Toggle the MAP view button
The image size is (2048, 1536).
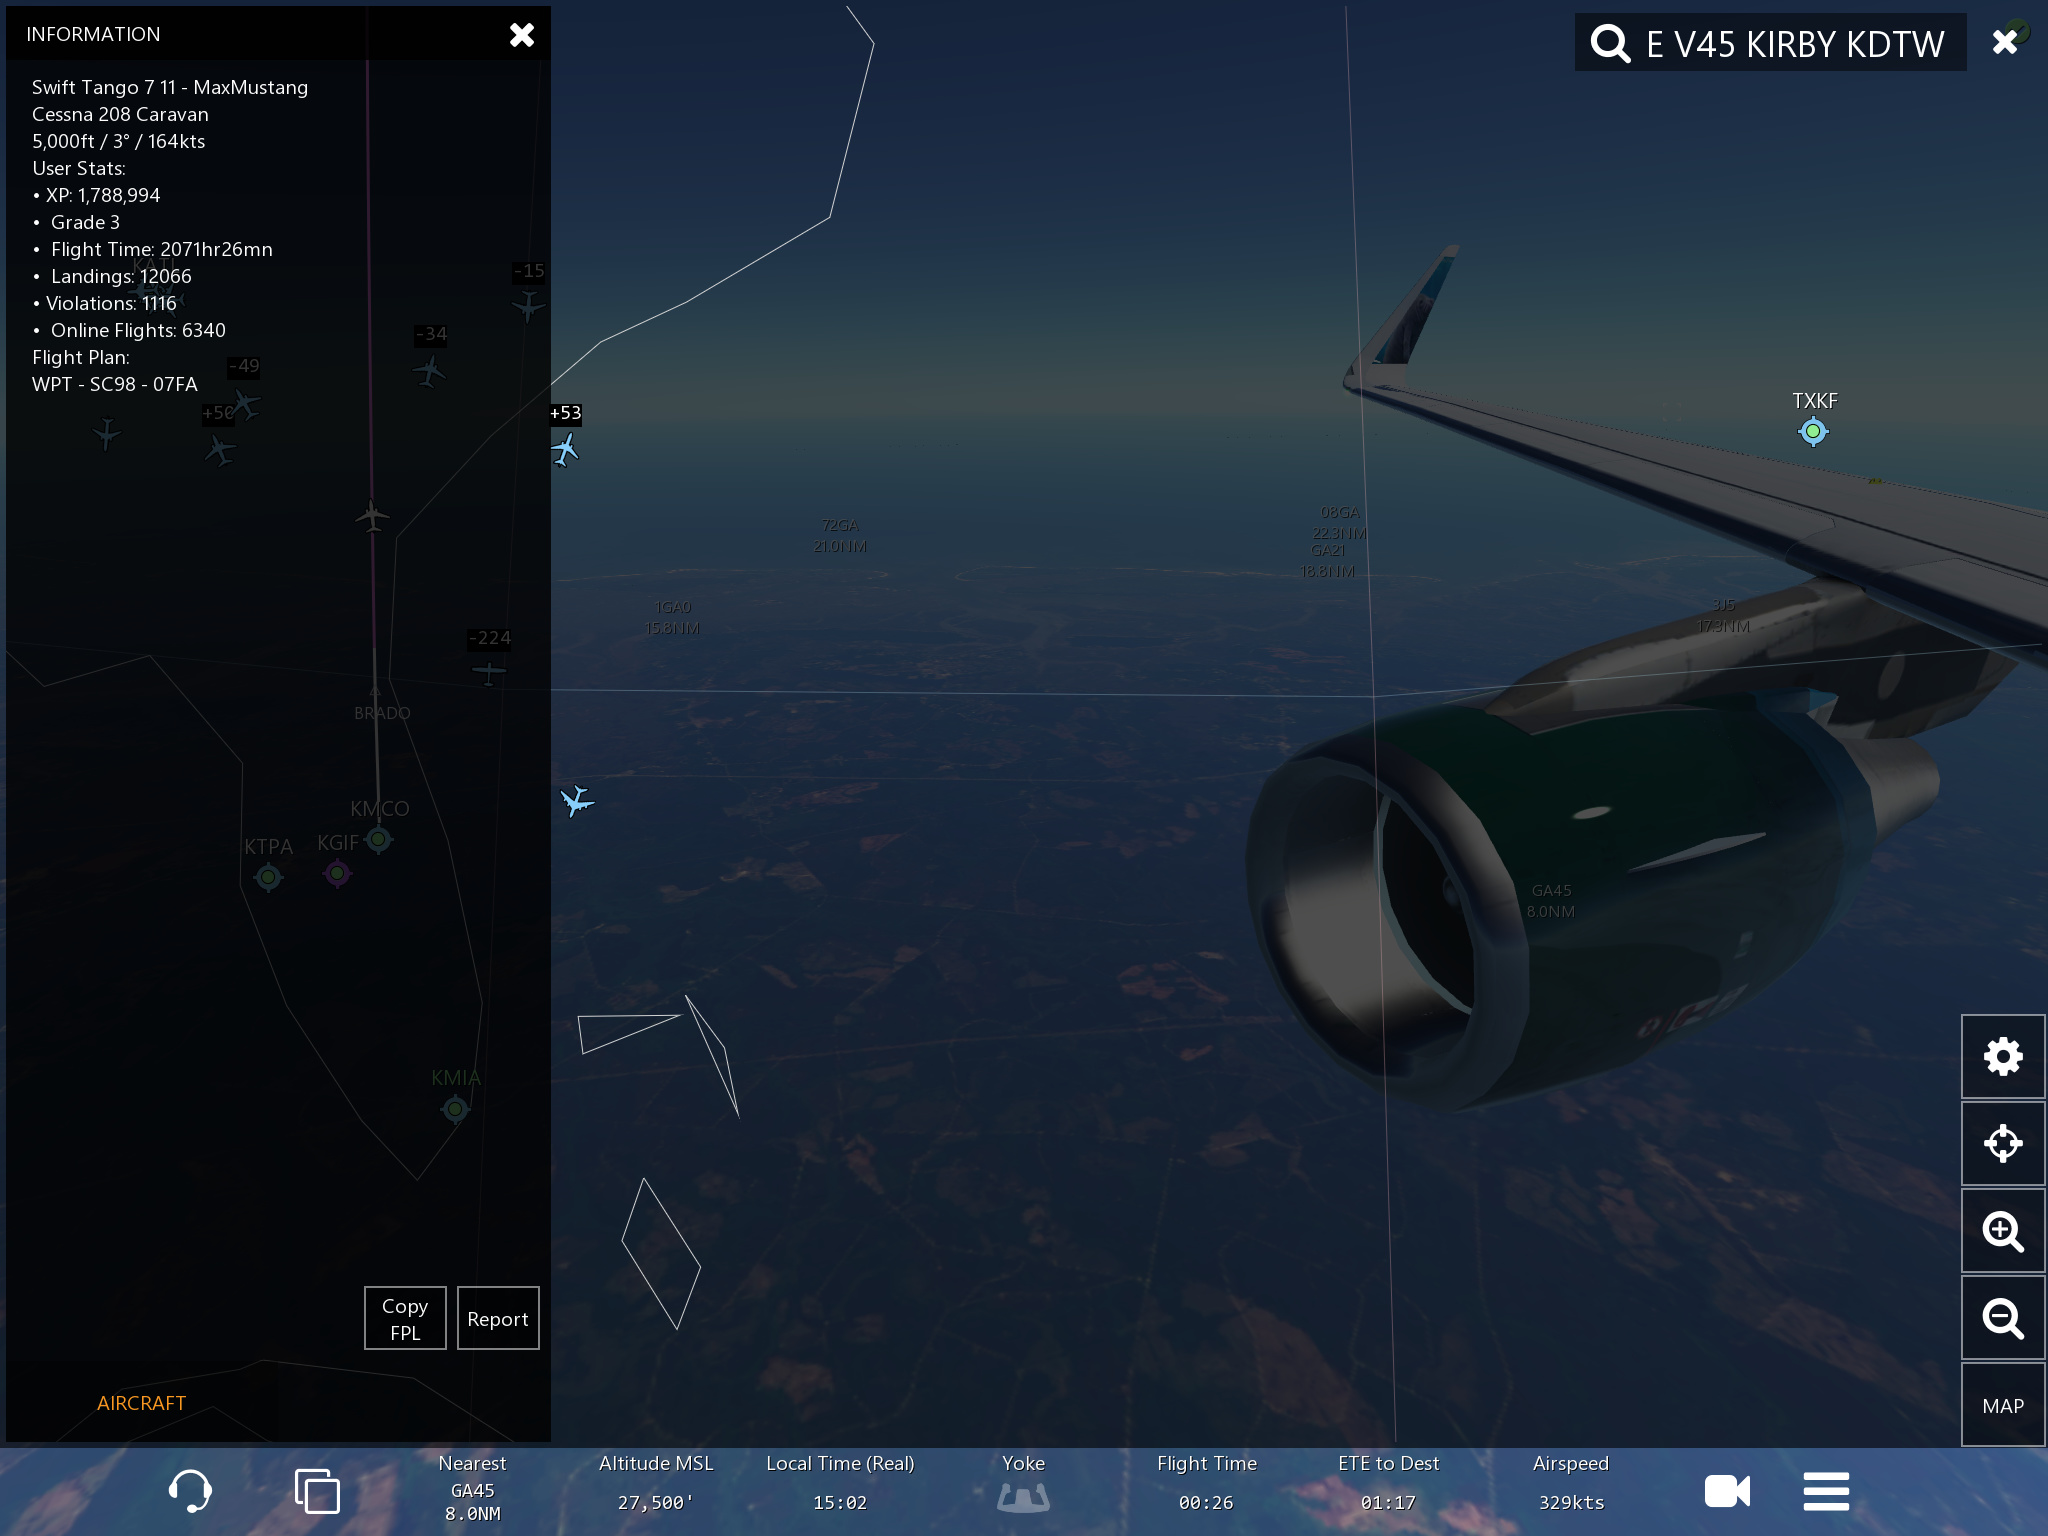tap(2002, 1405)
